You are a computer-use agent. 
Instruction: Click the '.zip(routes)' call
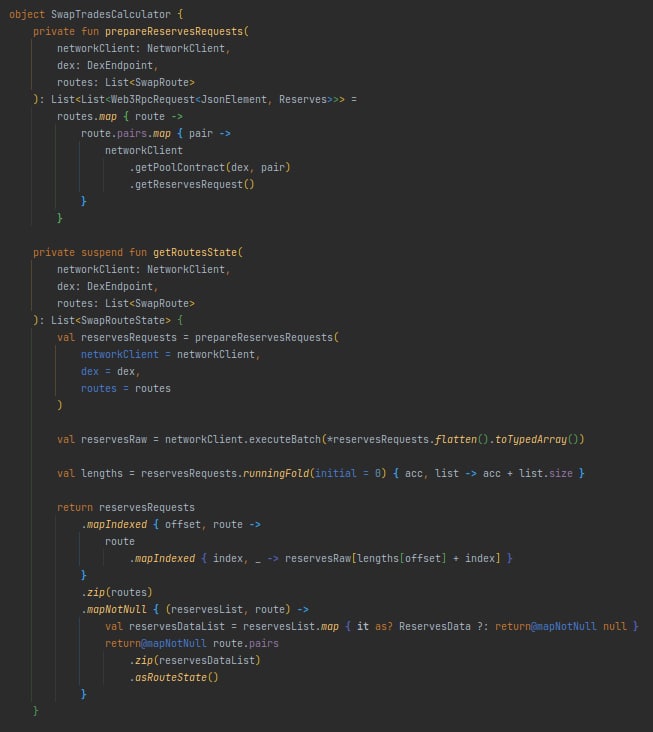coord(117,592)
